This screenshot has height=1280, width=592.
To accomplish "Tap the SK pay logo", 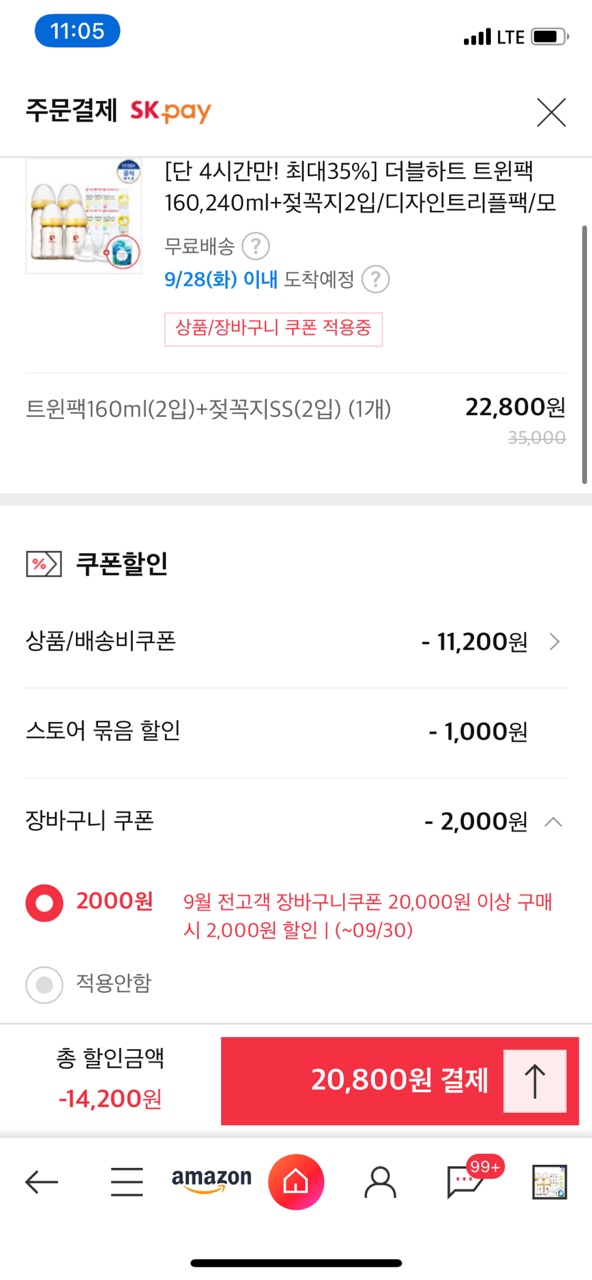I will pos(171,111).
